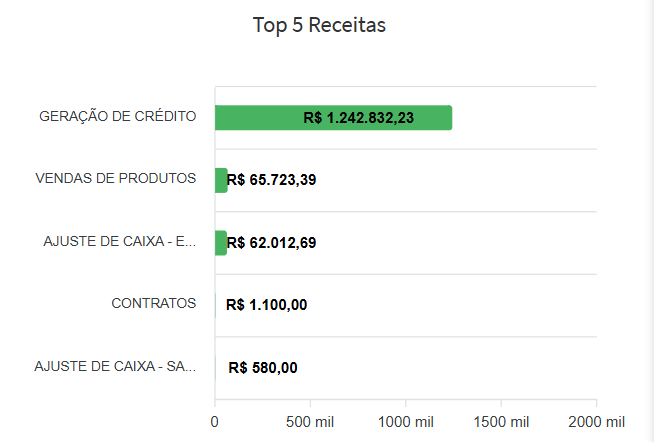The height and width of the screenshot is (442, 654).
Task: Click the vertical divider strip at the chart's right edge
Action: [647, 220]
